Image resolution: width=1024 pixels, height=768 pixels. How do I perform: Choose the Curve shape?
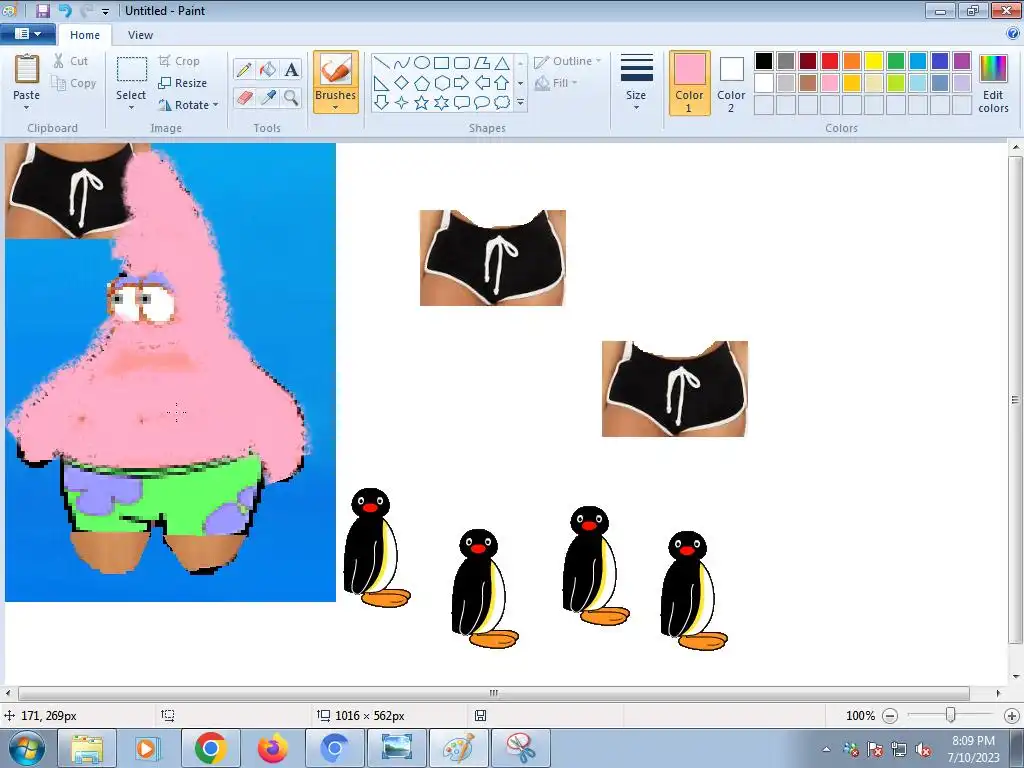[x=402, y=63]
